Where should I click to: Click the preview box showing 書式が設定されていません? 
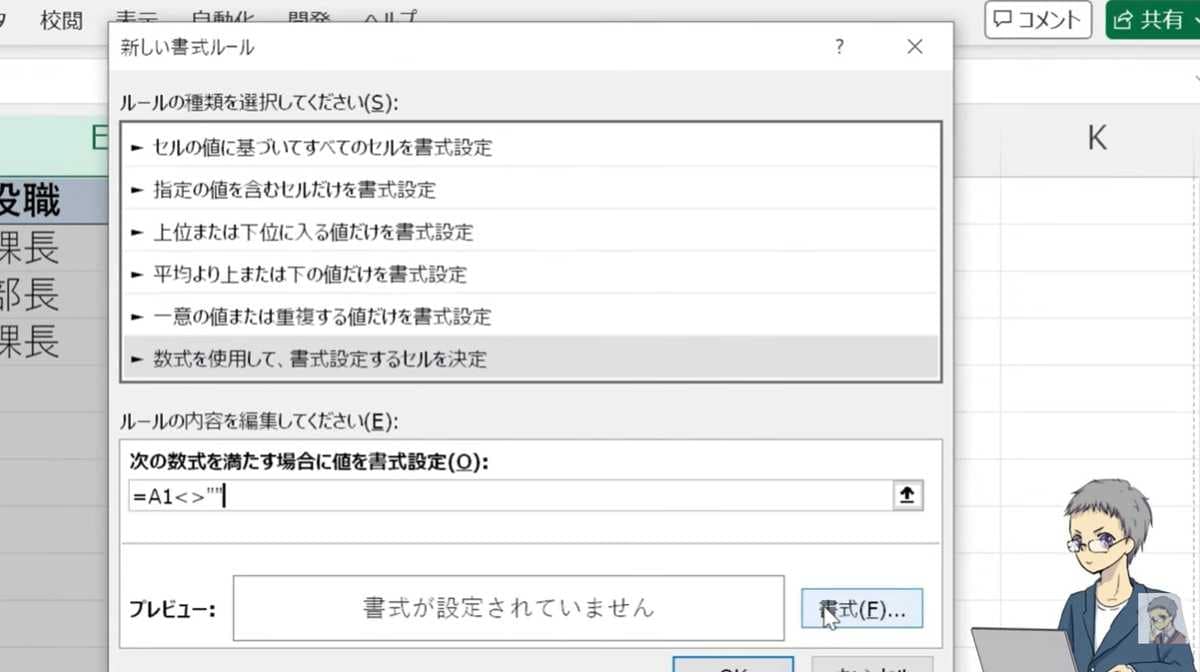pyautogui.click(x=508, y=607)
